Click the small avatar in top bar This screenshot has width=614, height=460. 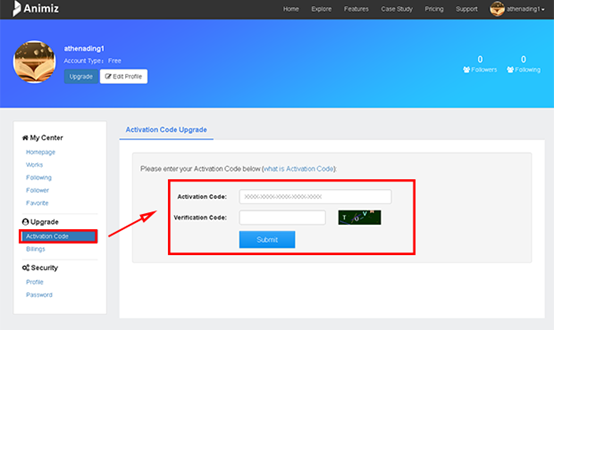(497, 9)
